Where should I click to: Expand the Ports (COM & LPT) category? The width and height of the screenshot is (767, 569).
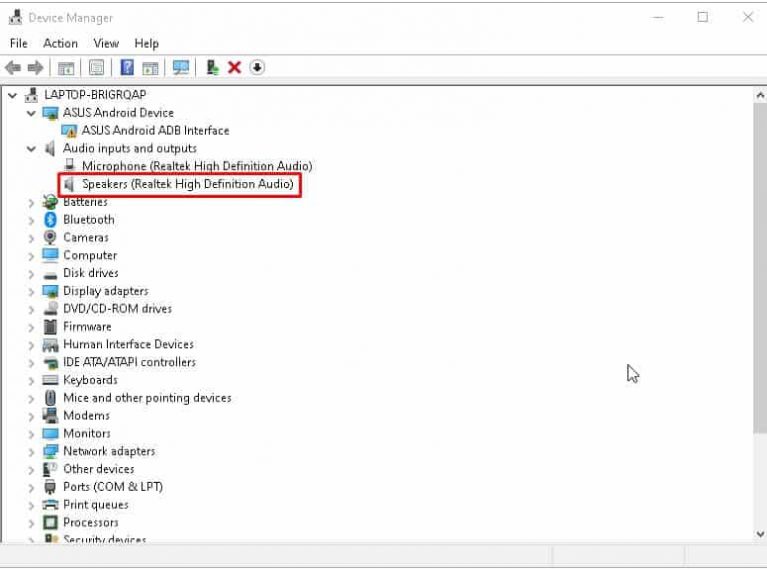click(31, 487)
